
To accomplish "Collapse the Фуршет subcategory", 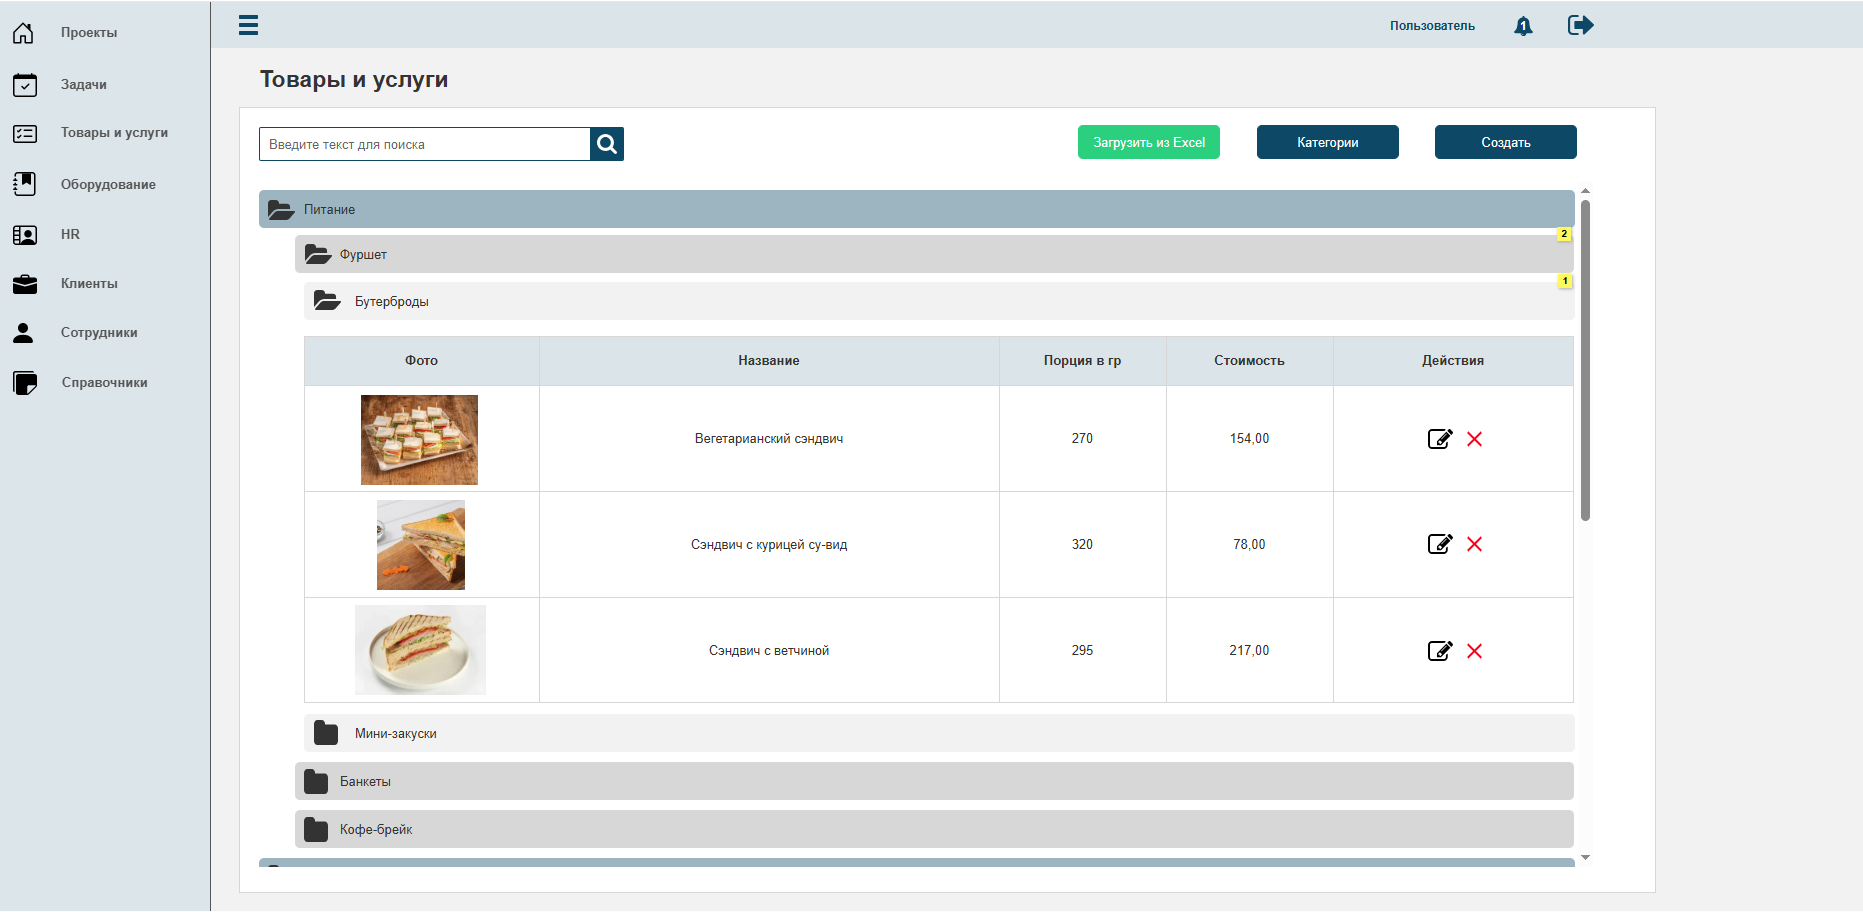I will point(934,254).
